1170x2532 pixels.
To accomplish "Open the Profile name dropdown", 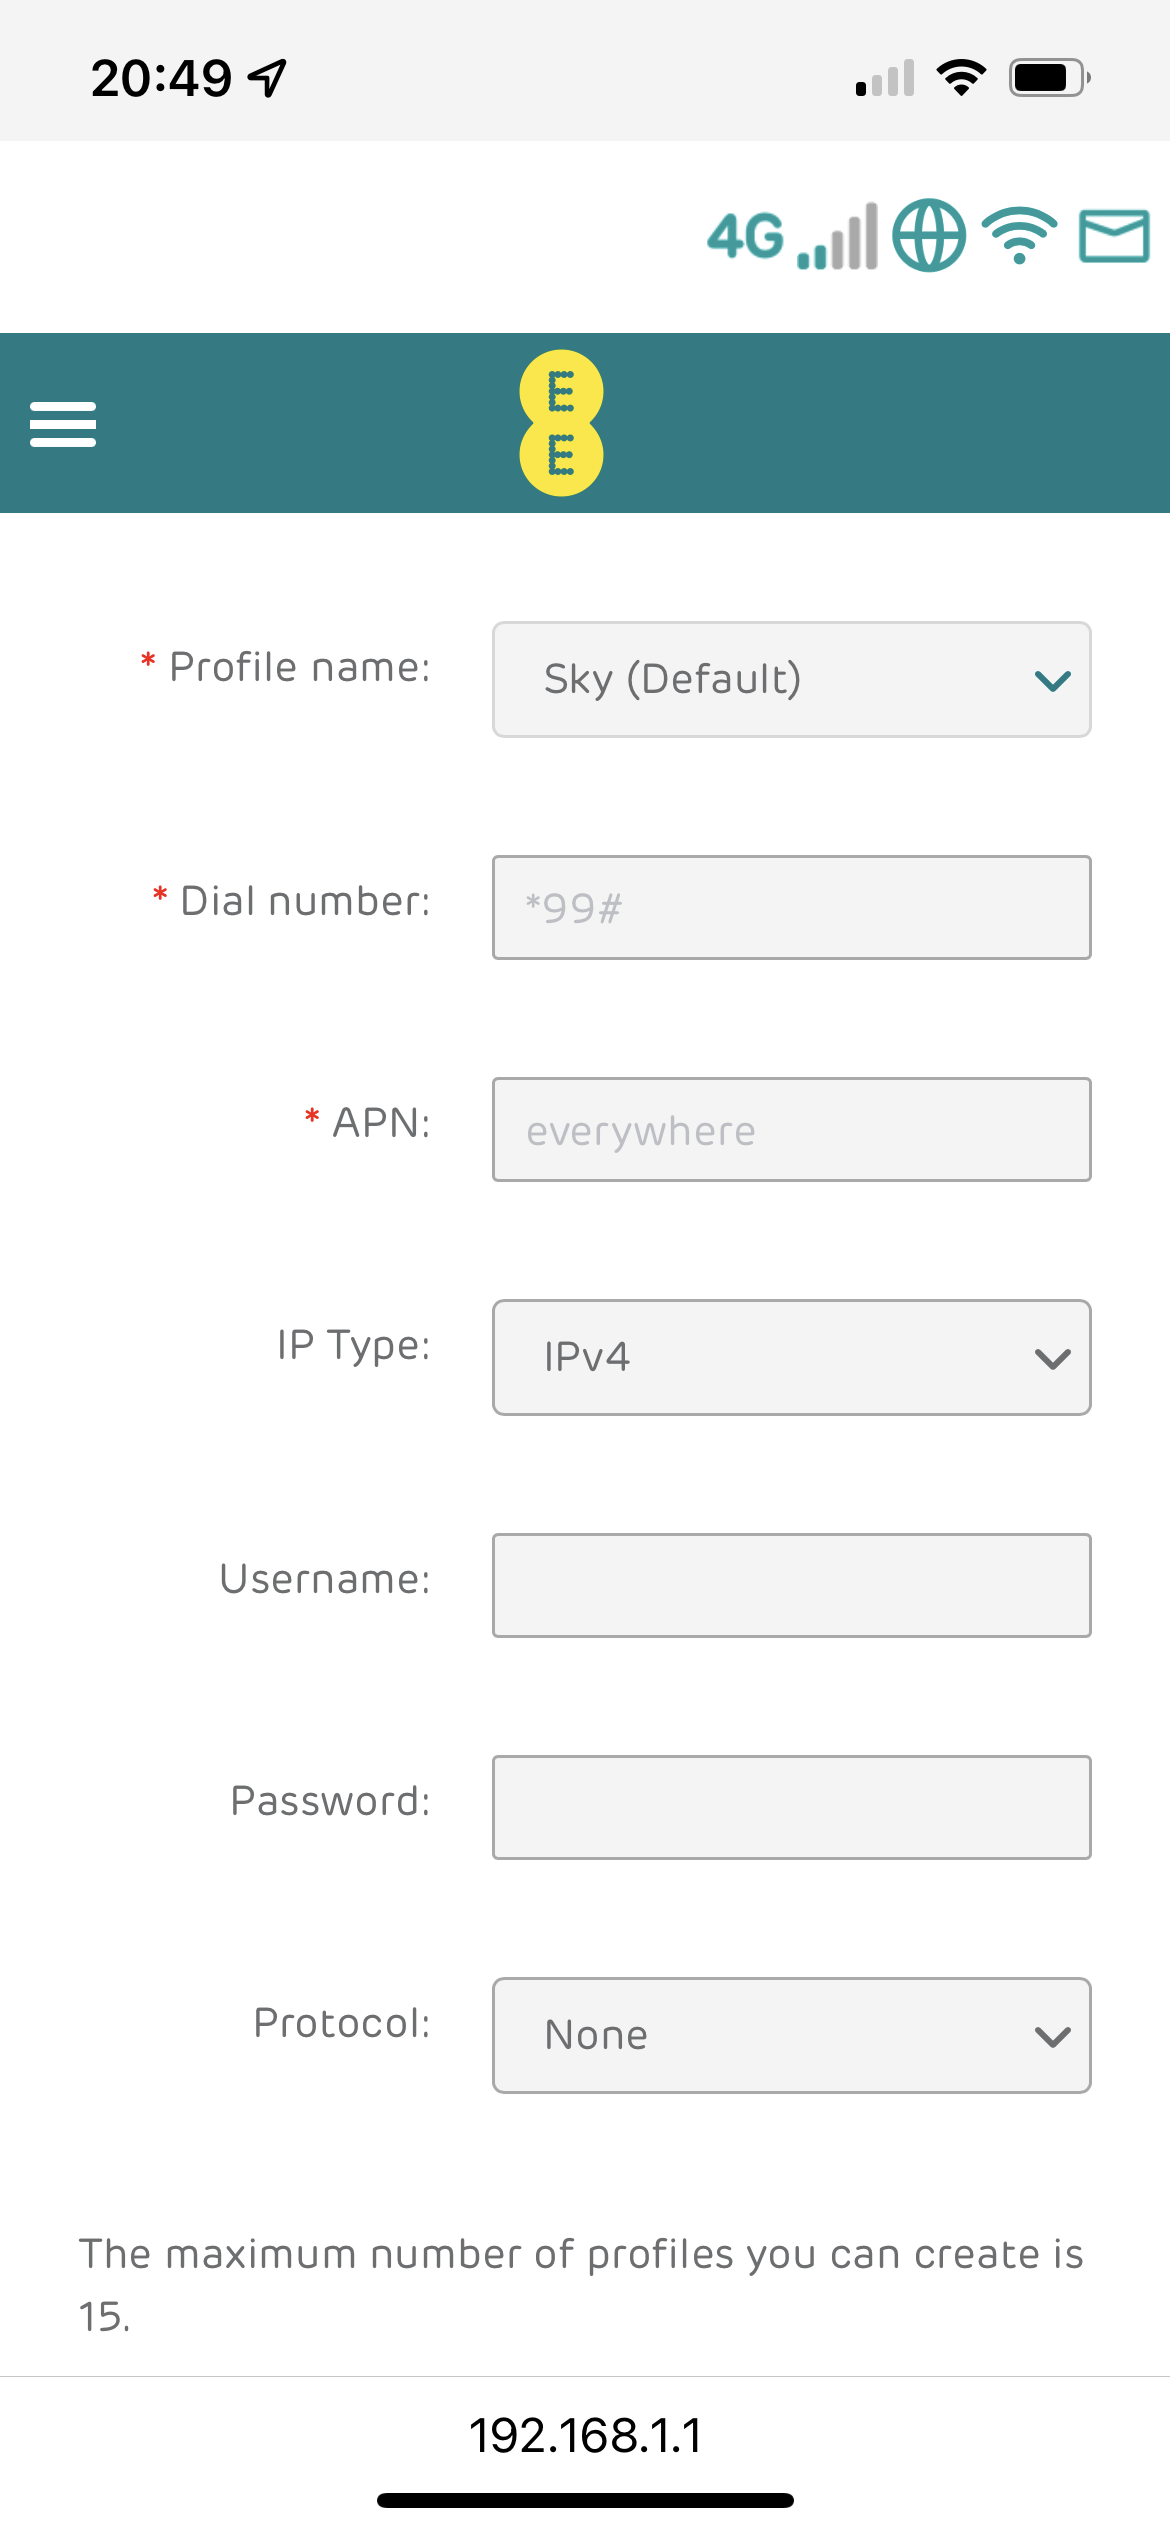I will [790, 679].
